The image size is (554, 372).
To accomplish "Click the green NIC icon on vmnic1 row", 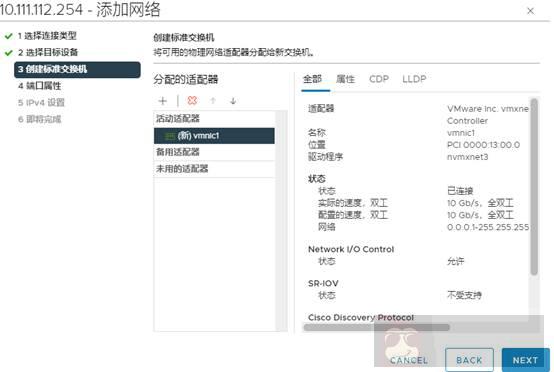I will 170,136.
